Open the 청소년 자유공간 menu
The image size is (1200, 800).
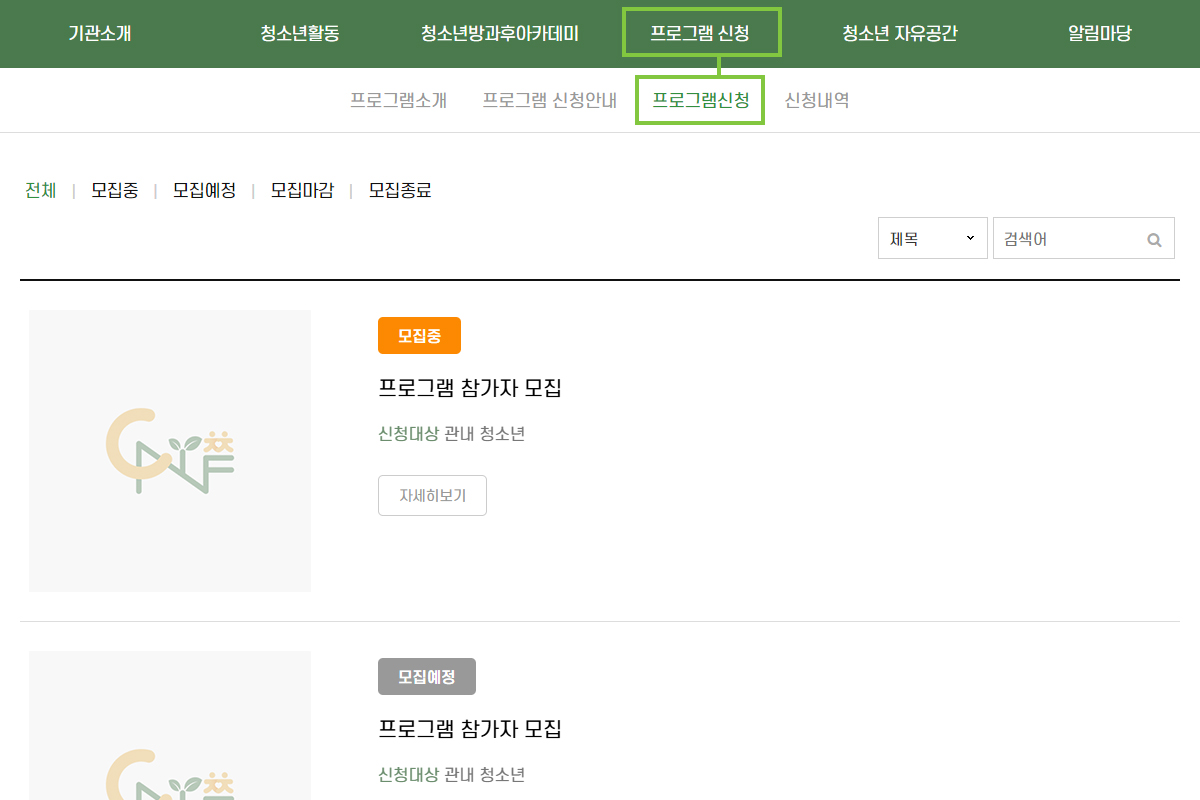[x=900, y=34]
